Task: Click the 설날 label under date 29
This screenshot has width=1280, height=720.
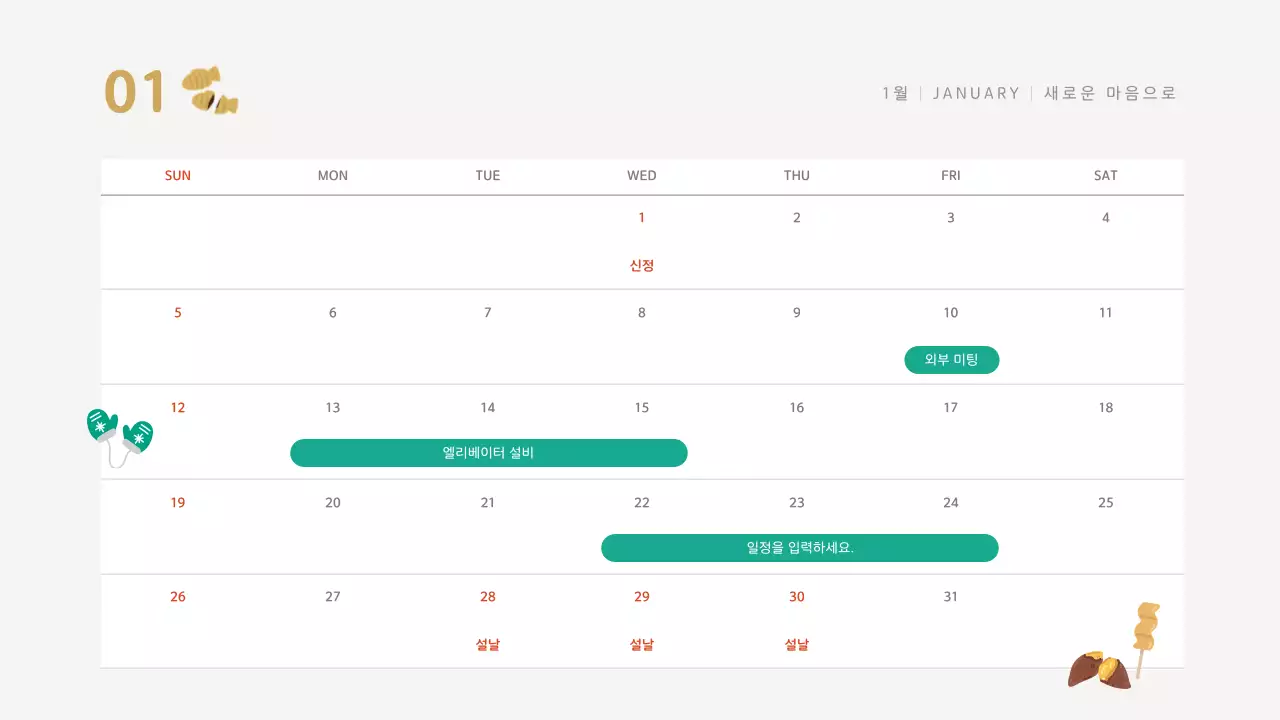Action: (x=642, y=645)
